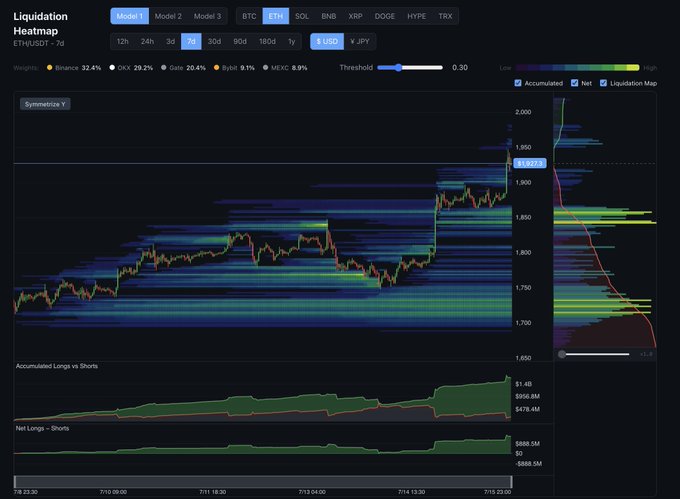This screenshot has height=499, width=680.
Task: Switch currency to ¥ JPY
Action: click(360, 41)
